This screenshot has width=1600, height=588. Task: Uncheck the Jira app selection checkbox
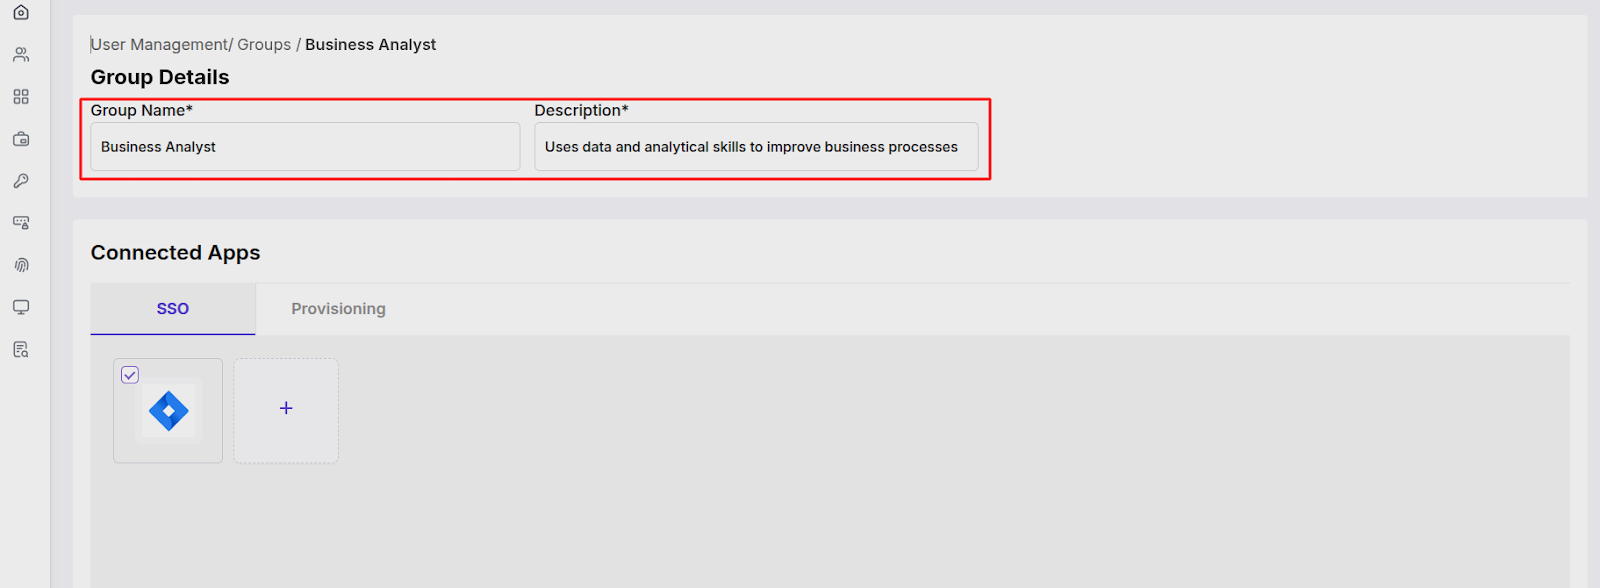[x=130, y=374]
